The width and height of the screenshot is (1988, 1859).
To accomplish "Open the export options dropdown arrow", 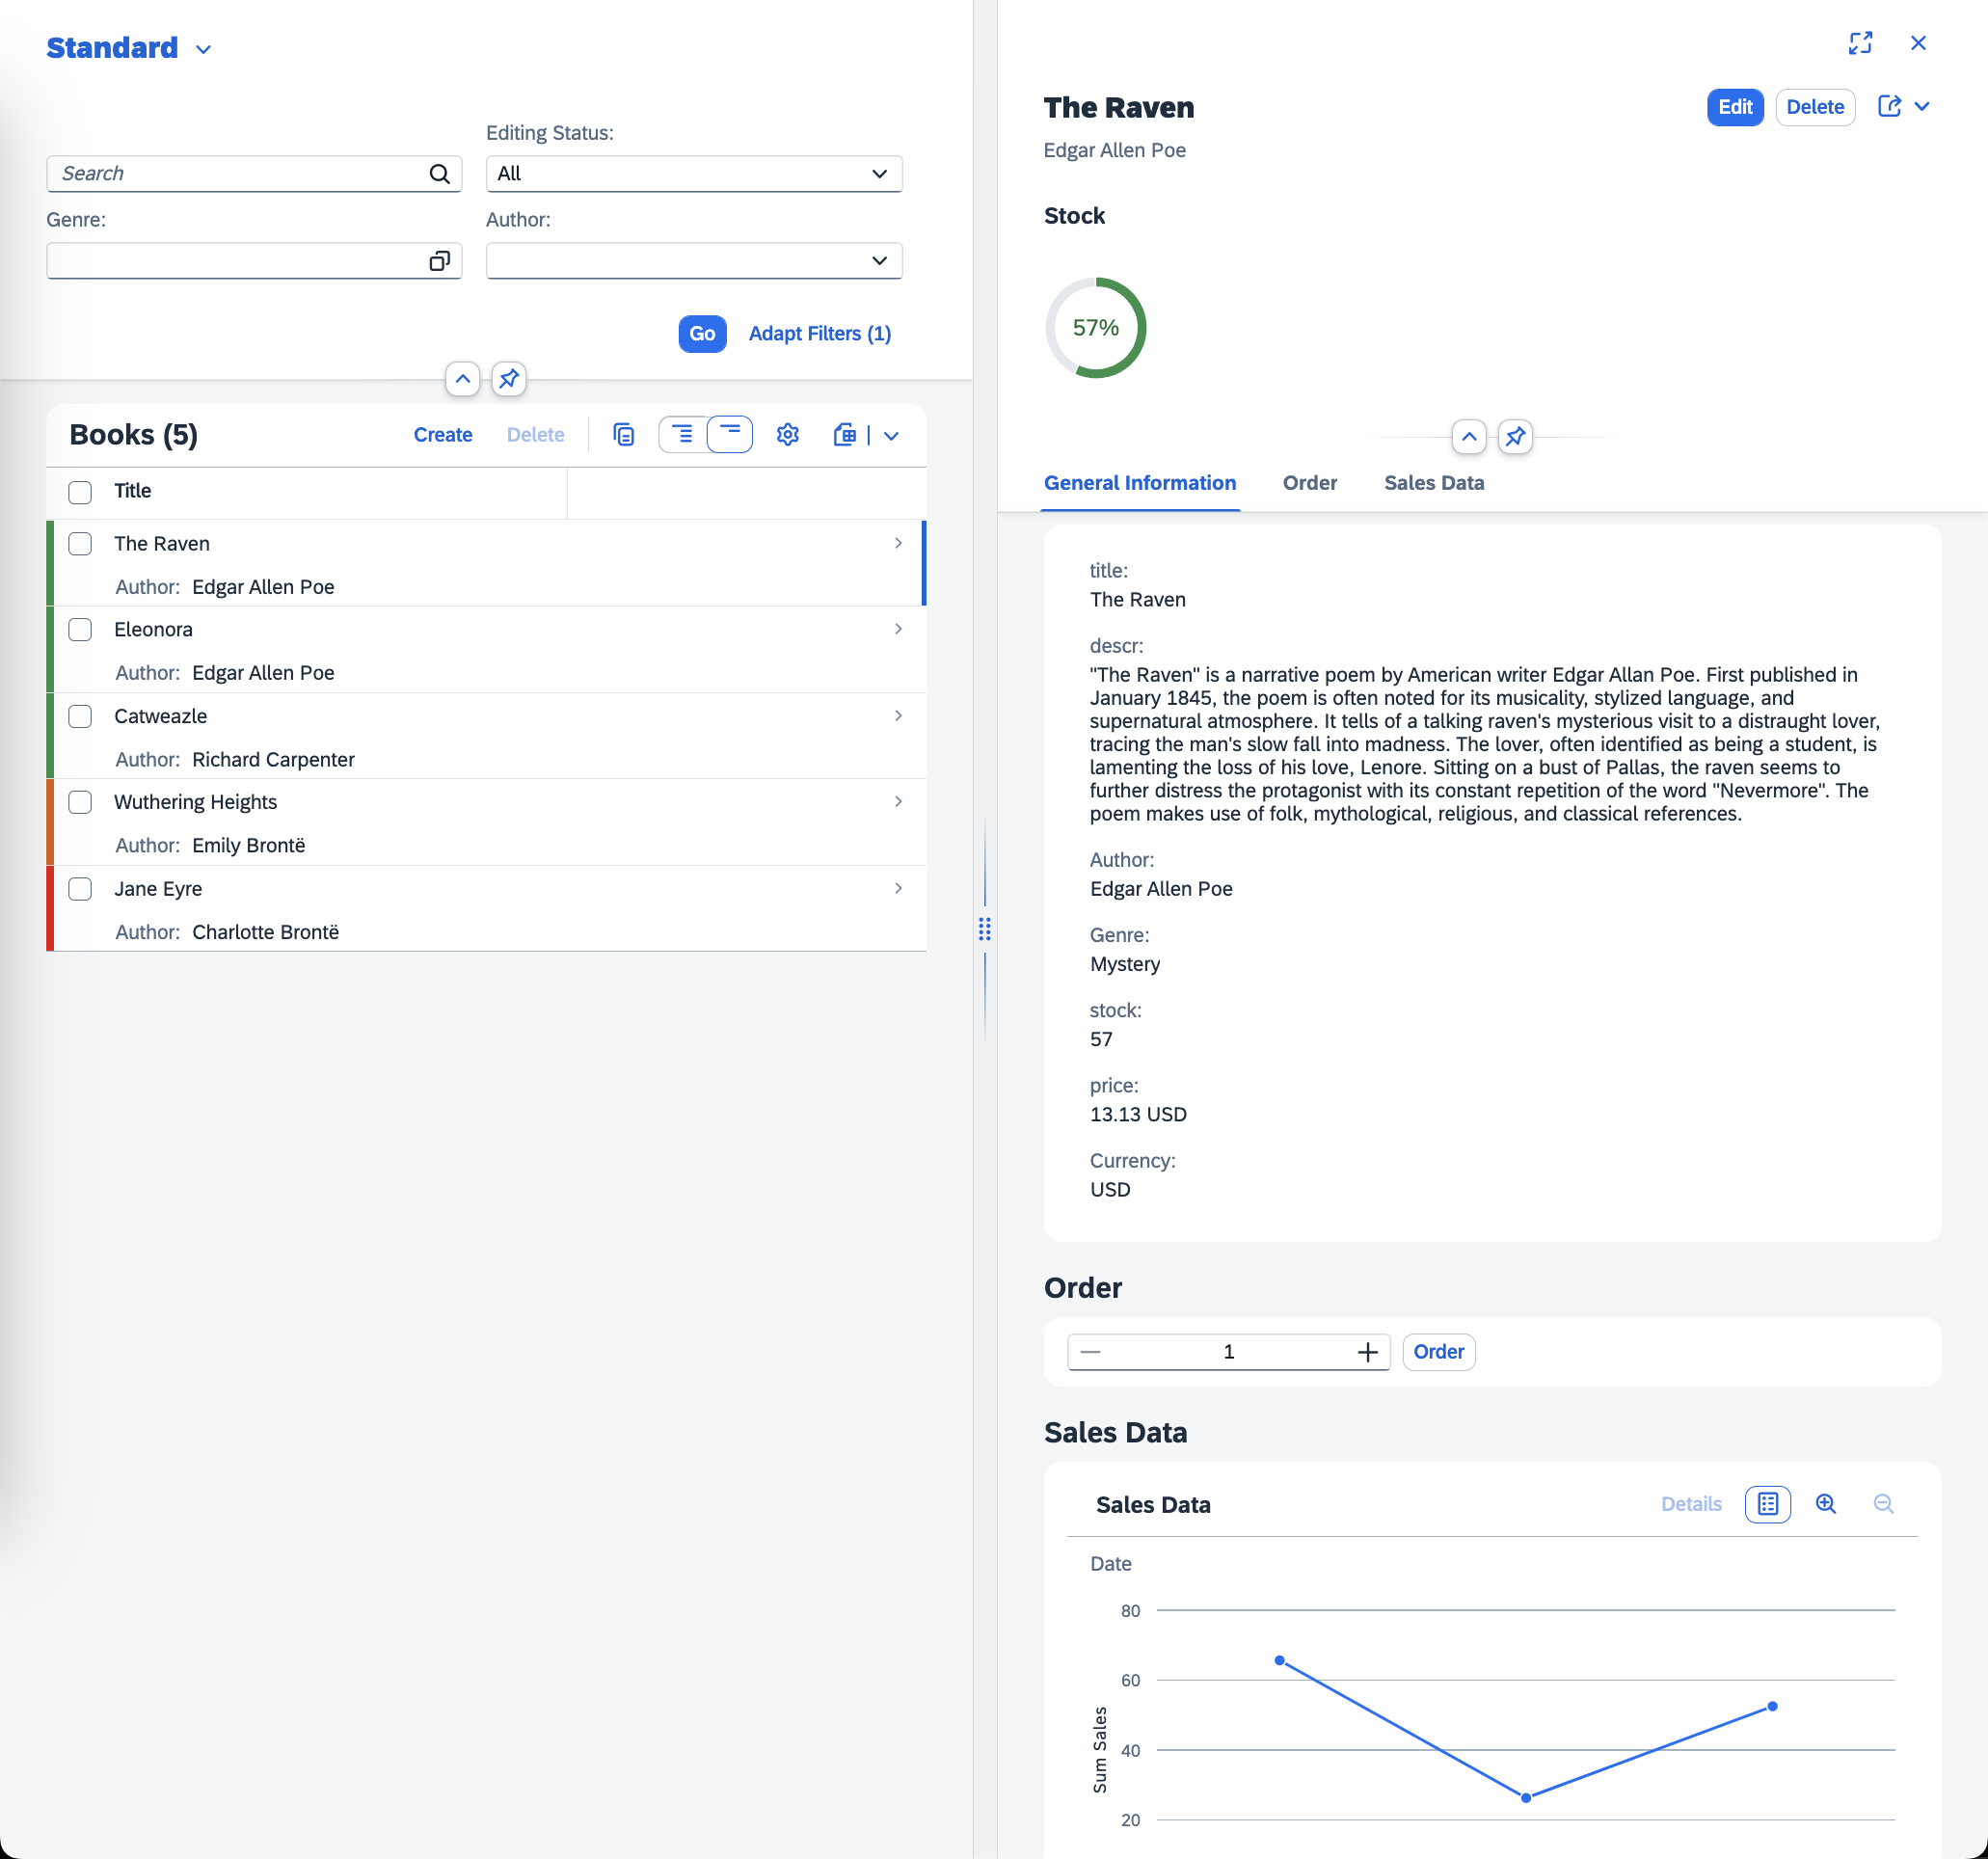I will (x=891, y=436).
